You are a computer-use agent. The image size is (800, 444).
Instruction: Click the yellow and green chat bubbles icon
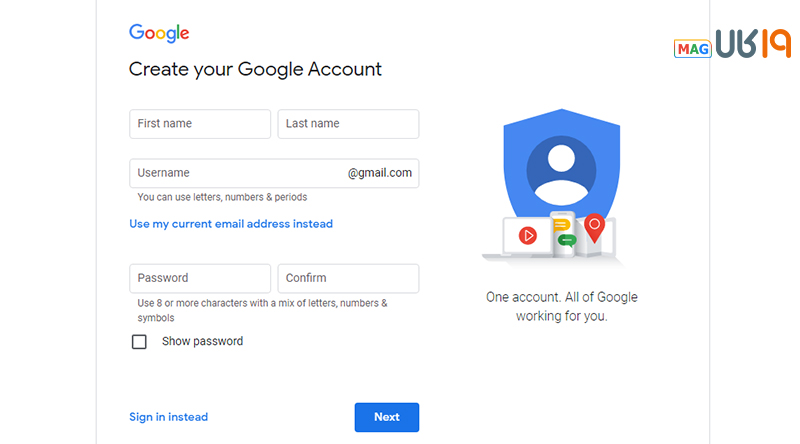click(563, 232)
